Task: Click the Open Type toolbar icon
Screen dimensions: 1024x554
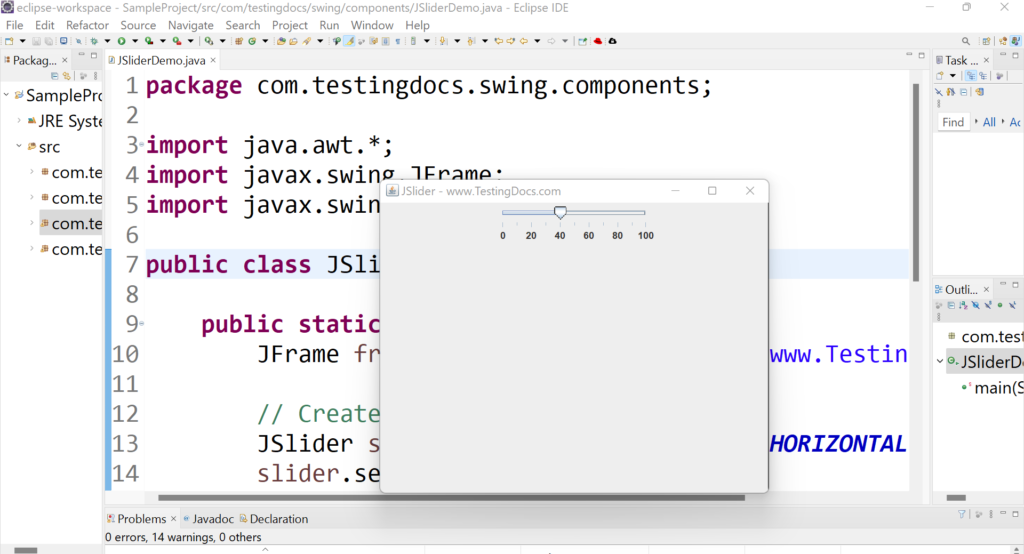Action: coord(281,41)
